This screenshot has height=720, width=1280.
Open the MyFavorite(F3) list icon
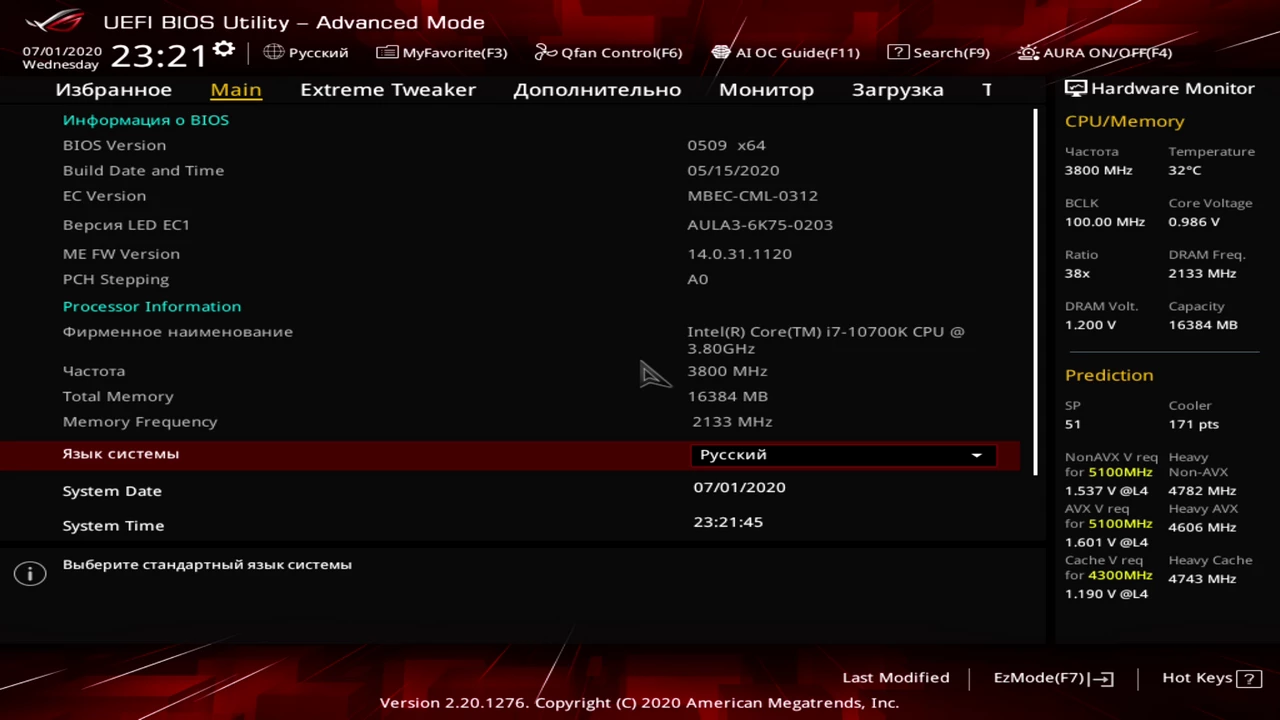pyautogui.click(x=387, y=52)
